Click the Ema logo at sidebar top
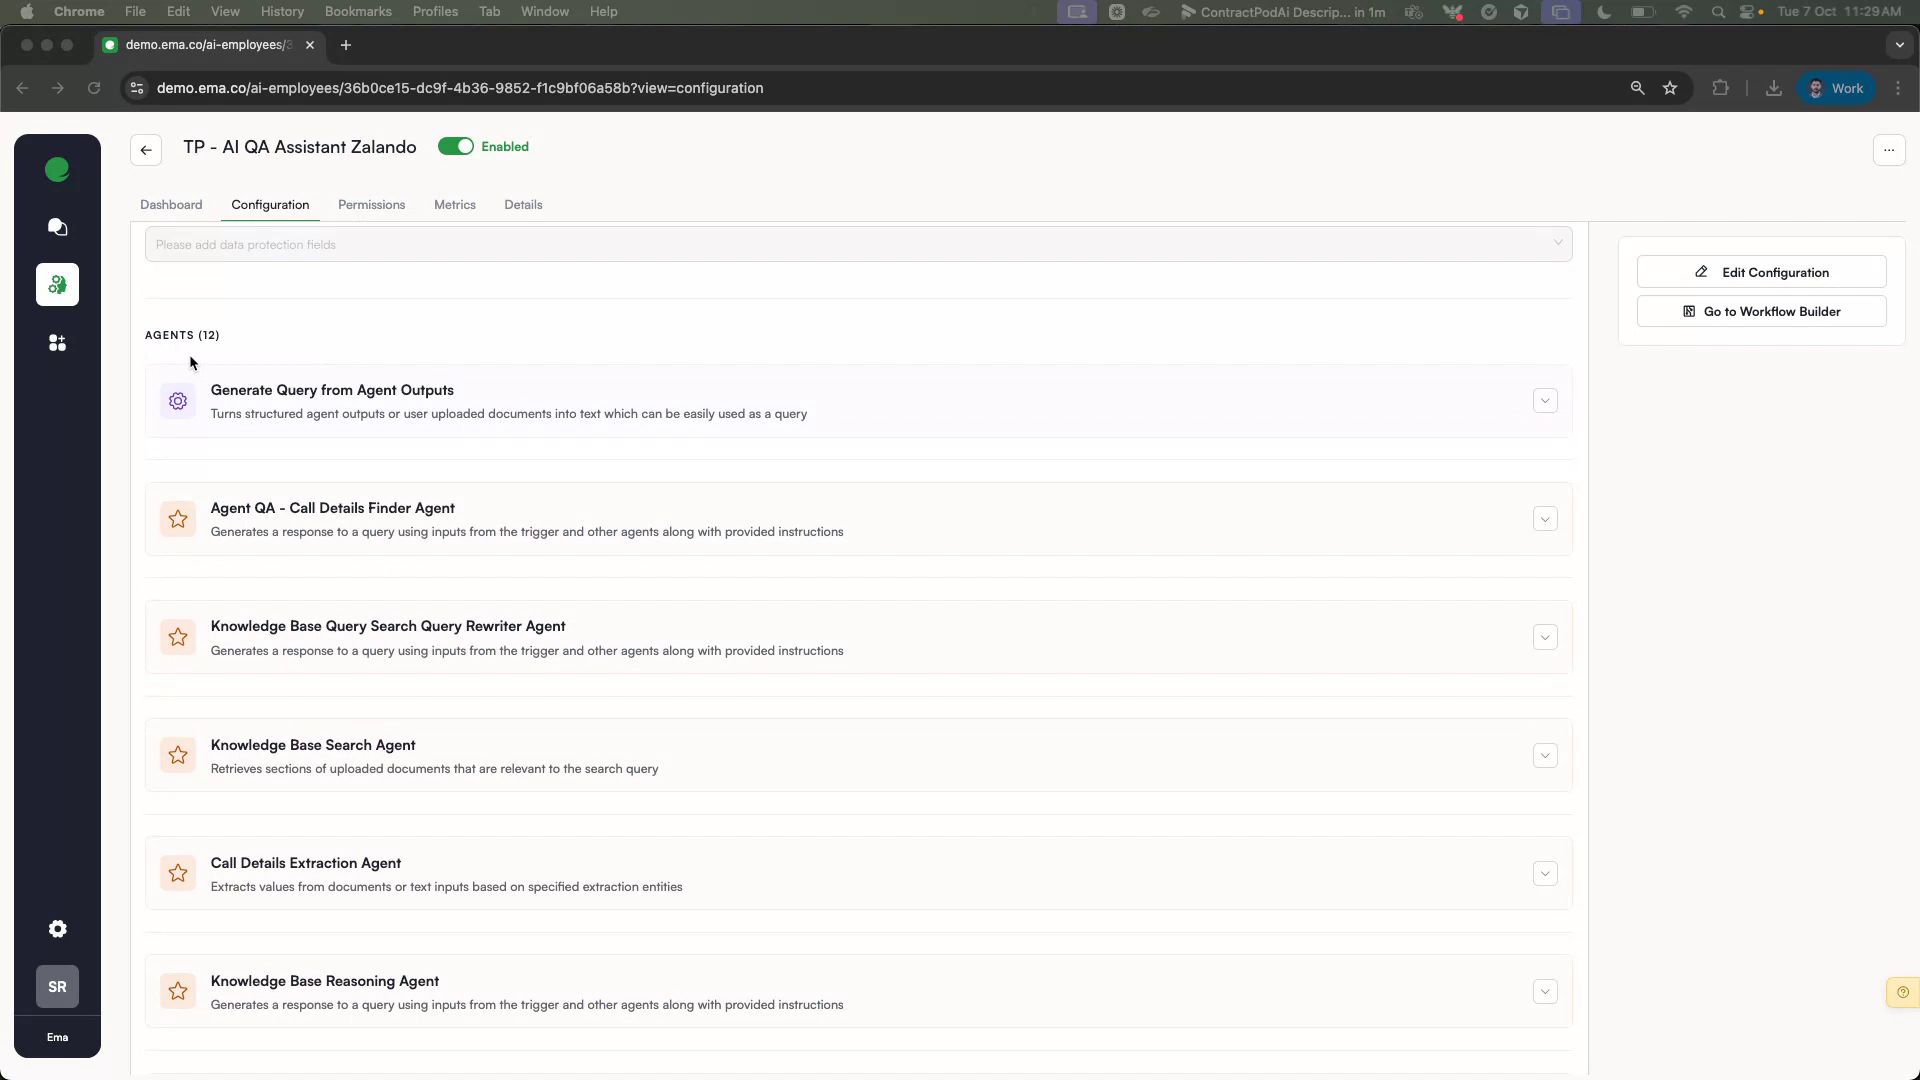This screenshot has height=1080, width=1920. [57, 170]
